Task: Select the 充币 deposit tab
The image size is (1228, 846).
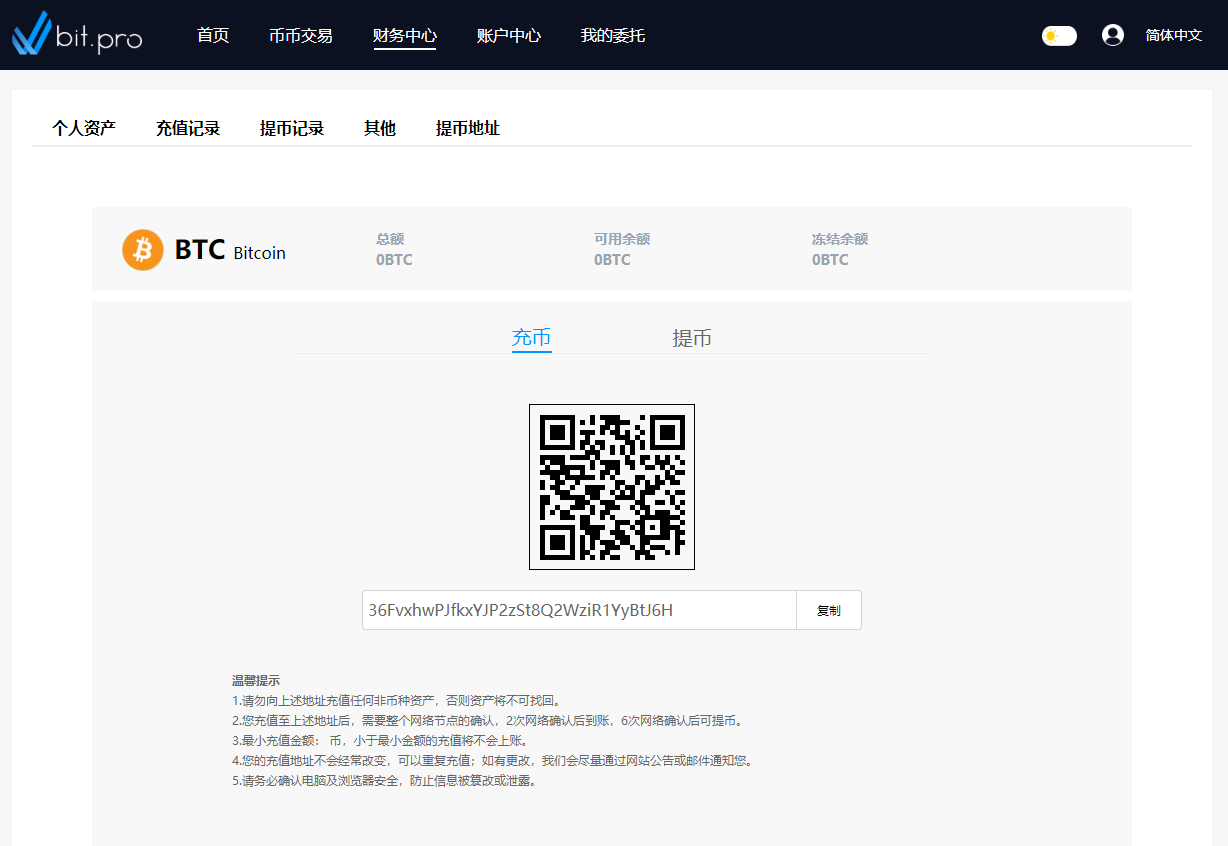Action: tap(532, 338)
